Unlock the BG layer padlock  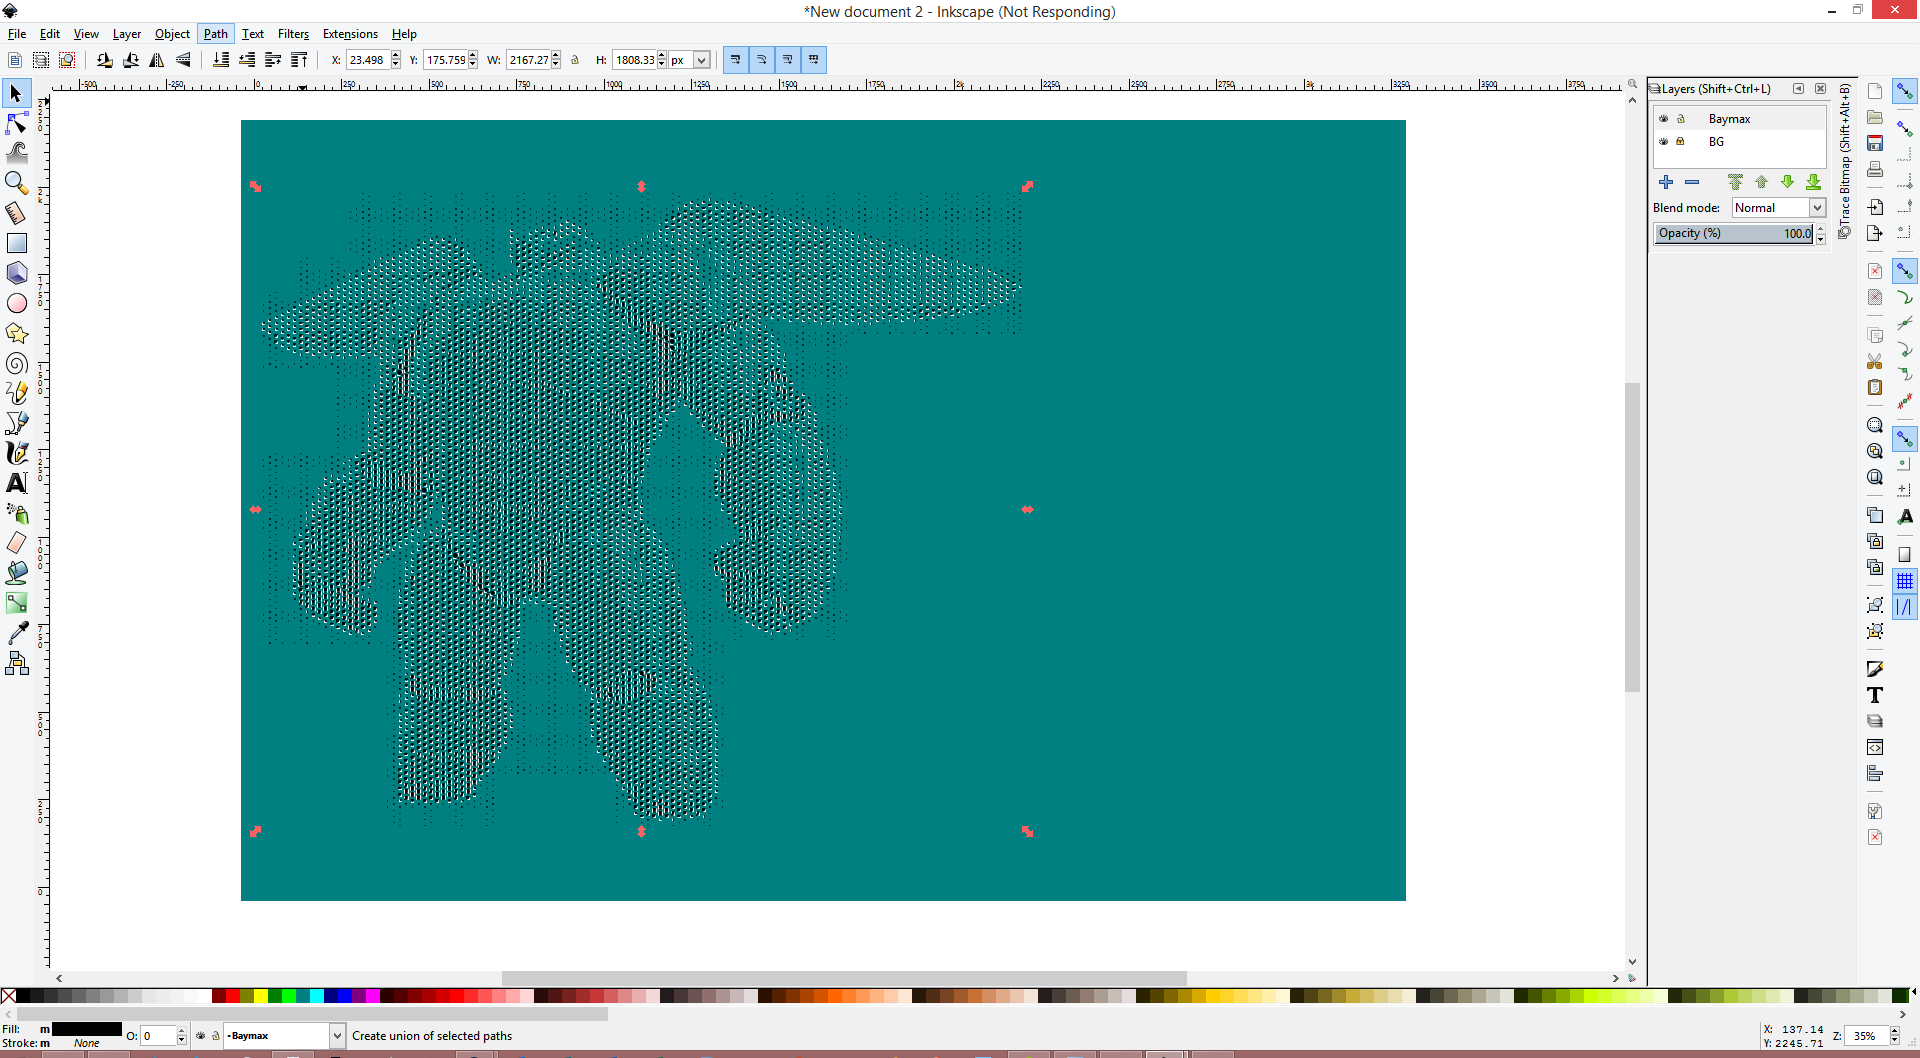pos(1681,142)
